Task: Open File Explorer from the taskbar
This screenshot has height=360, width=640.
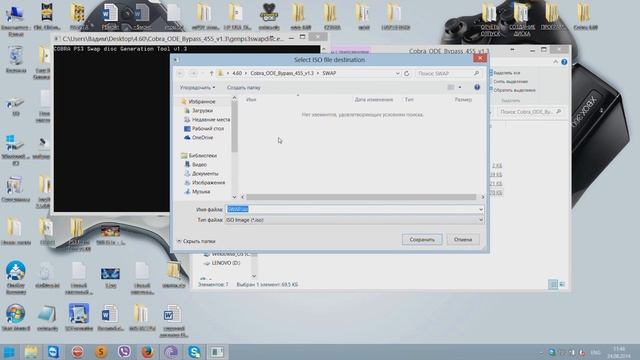Action: click(31, 352)
